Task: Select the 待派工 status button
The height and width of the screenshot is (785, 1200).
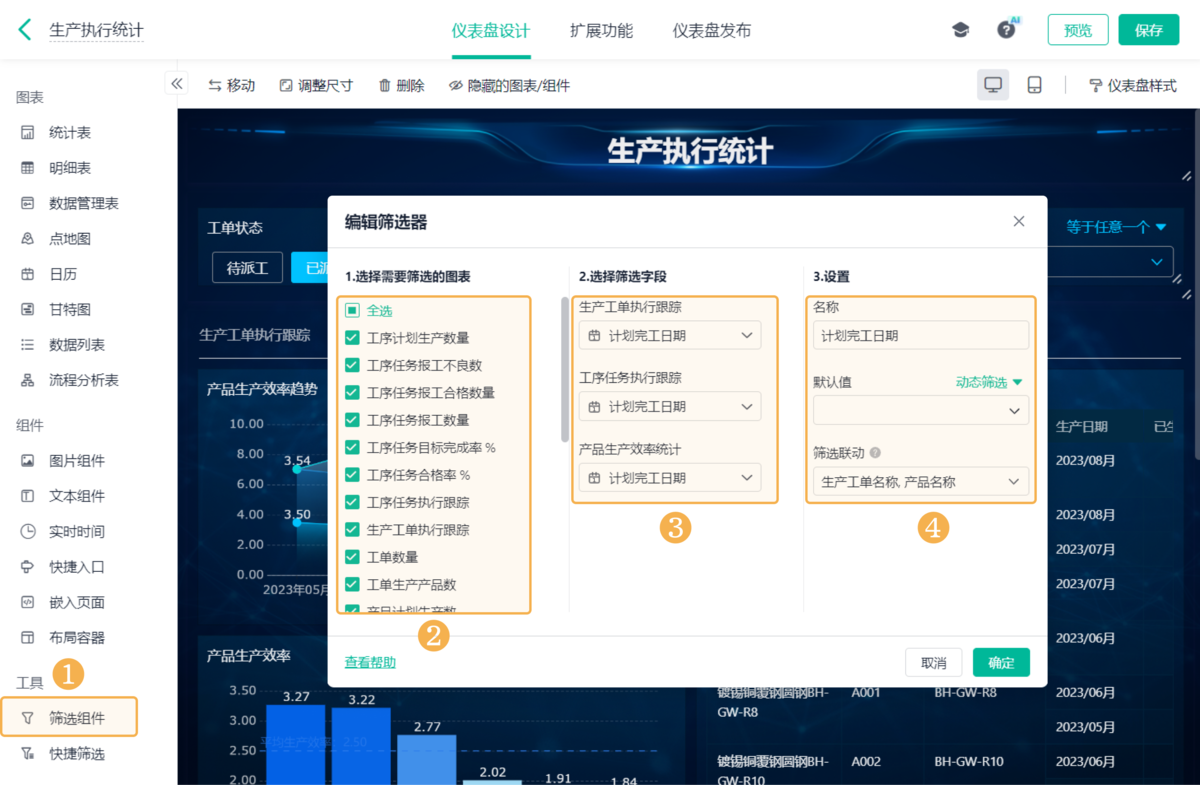Action: coord(247,268)
